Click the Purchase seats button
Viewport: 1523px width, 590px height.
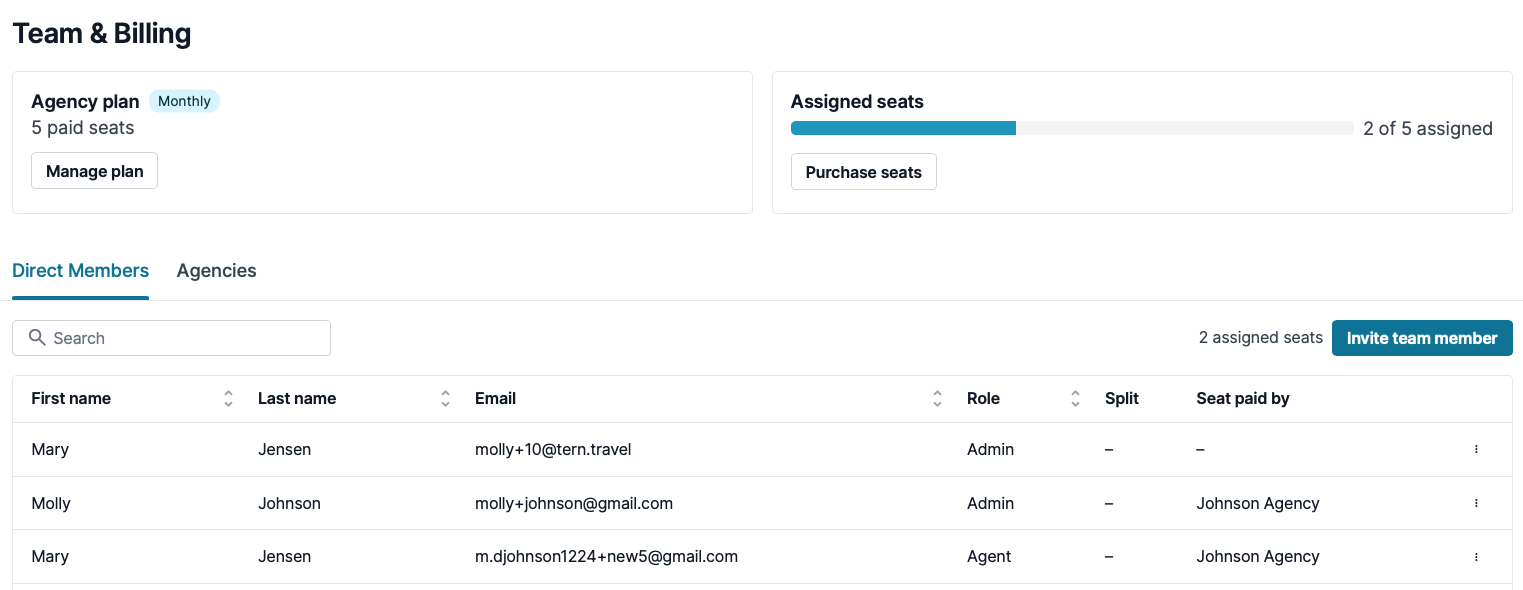point(863,172)
